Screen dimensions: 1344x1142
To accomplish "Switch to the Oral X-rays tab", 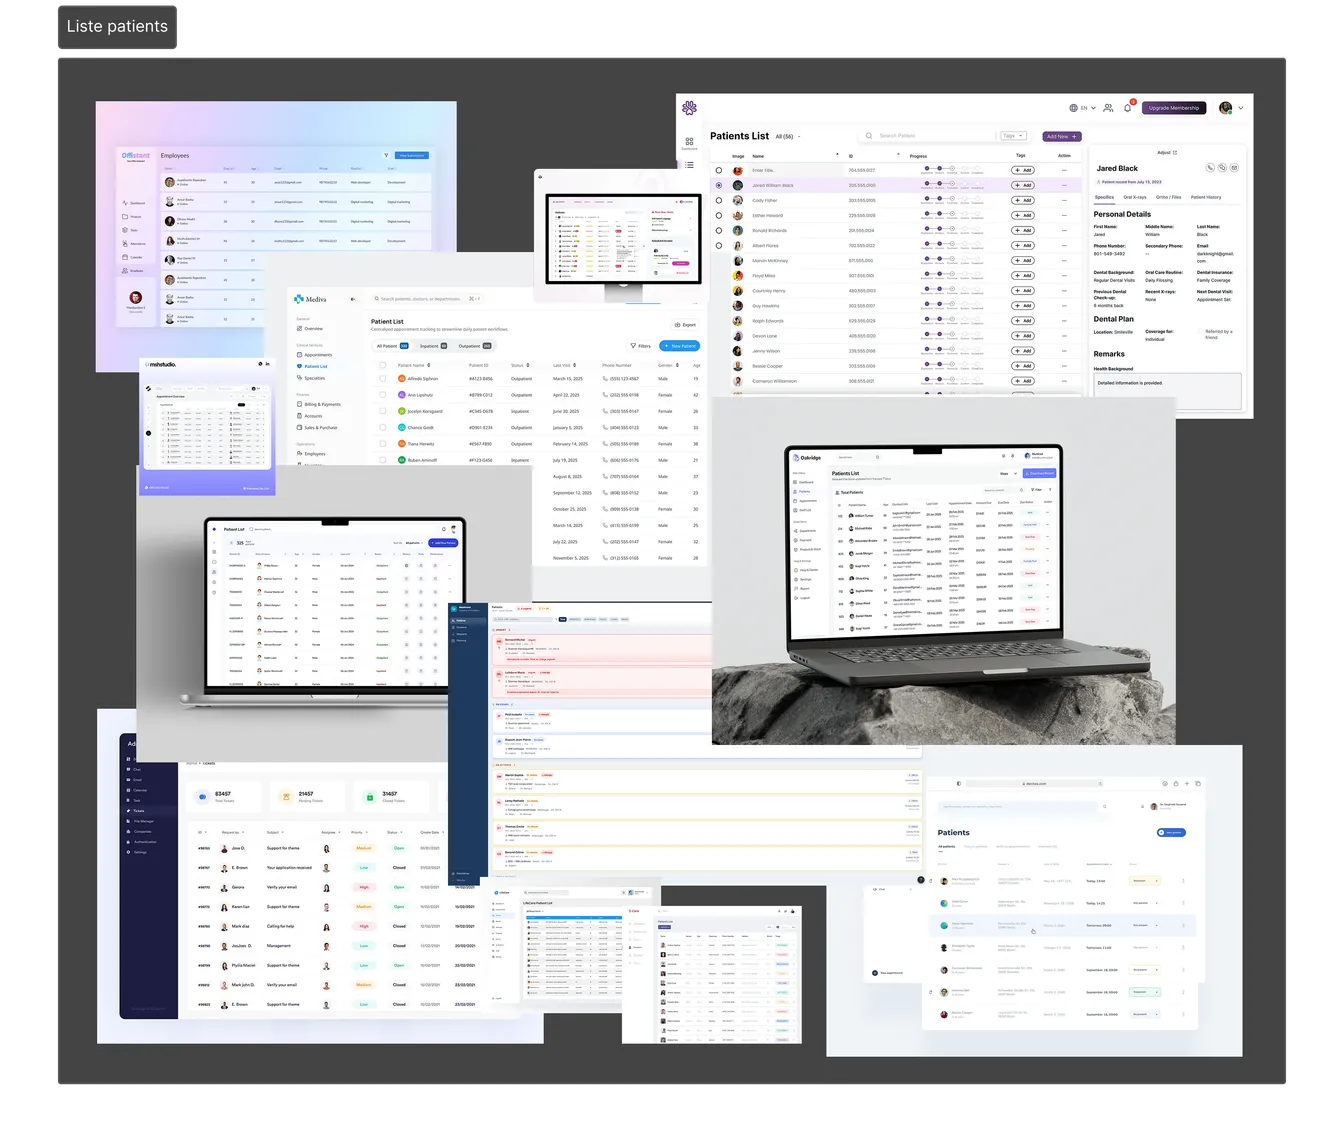I will coord(1135,197).
